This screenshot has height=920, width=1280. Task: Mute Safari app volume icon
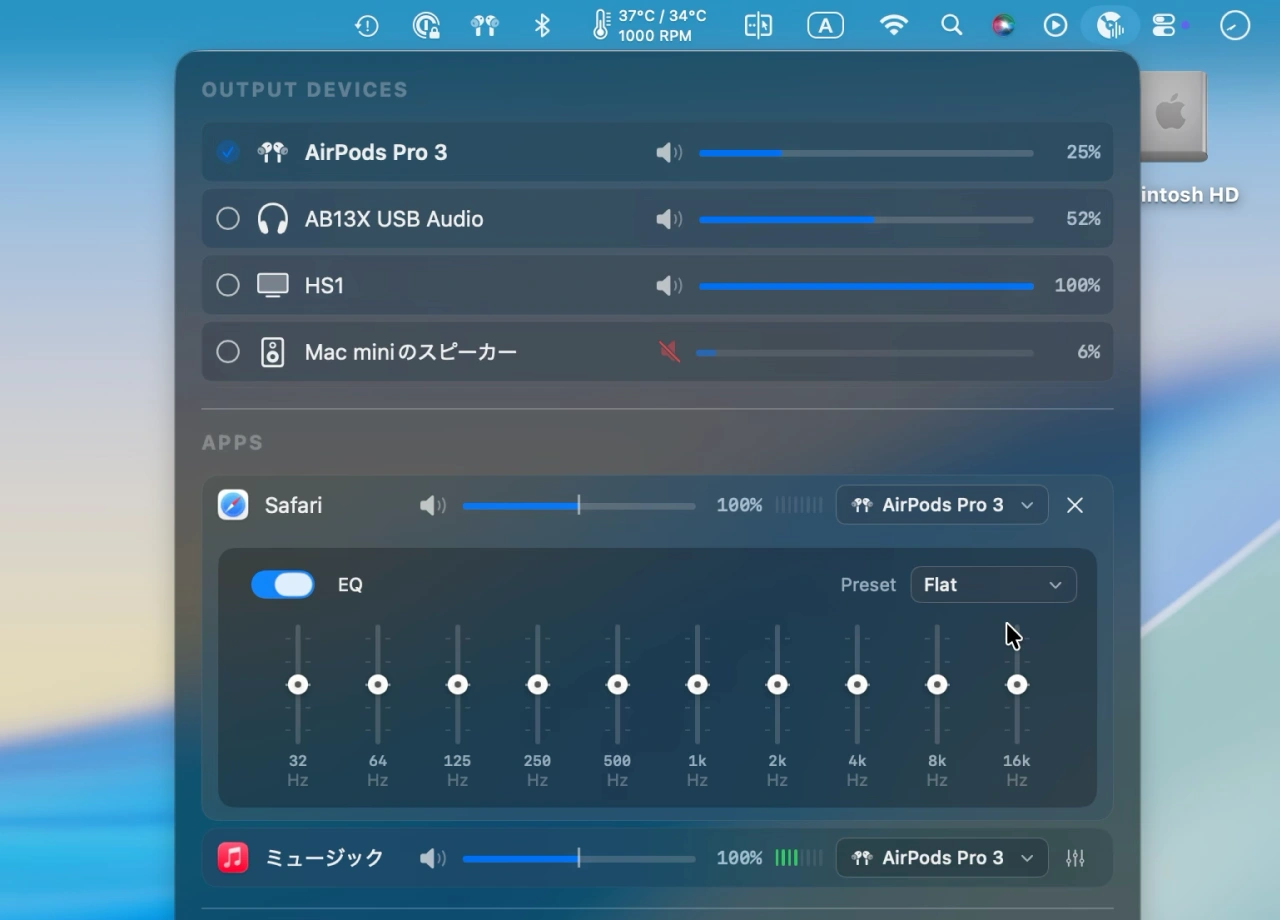click(432, 506)
